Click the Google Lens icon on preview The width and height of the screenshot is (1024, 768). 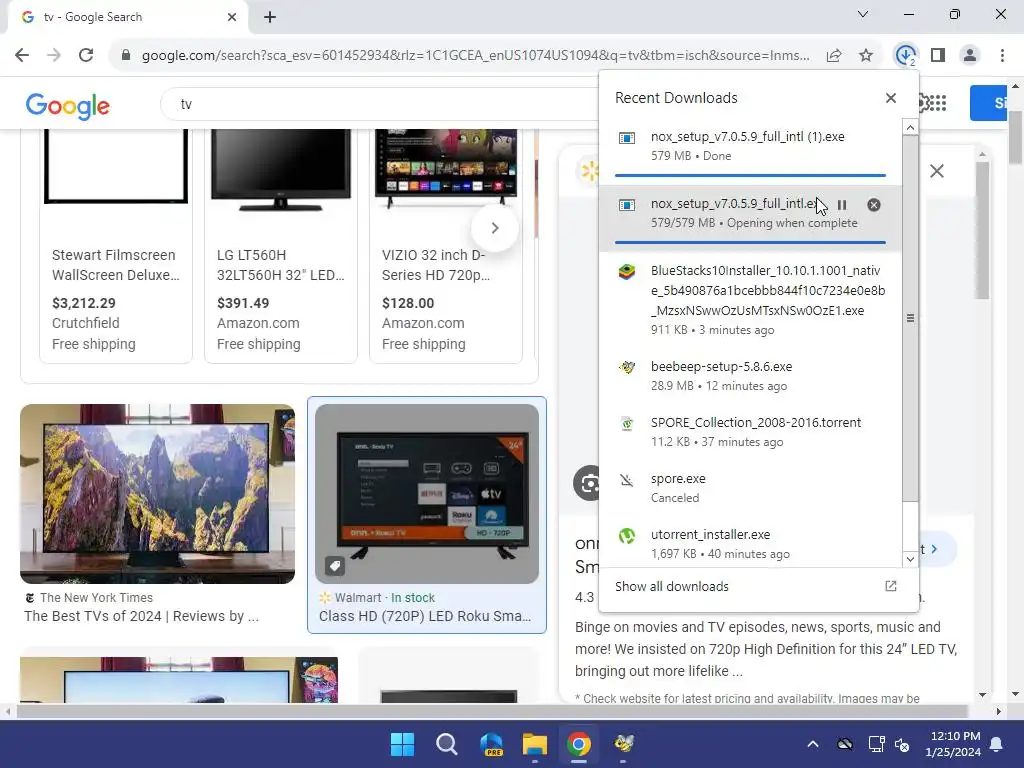pyautogui.click(x=588, y=483)
